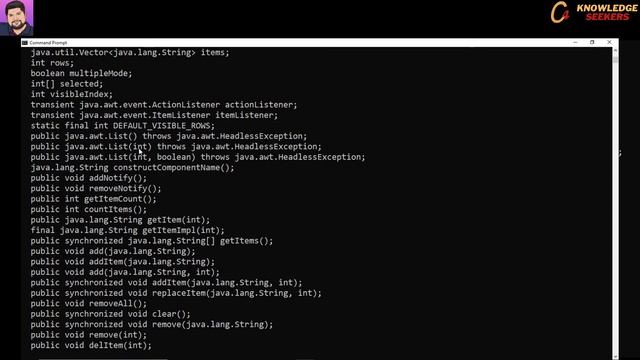This screenshot has height=360, width=640.
Task: Click the scrollbar down arrow
Action: 615,356
